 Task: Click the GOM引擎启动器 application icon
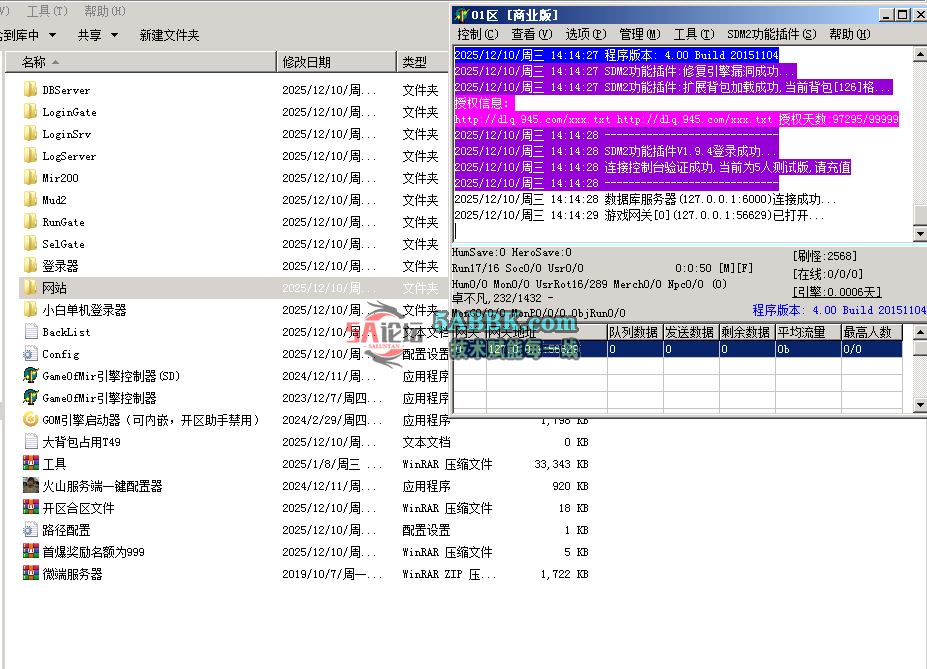pos(31,420)
